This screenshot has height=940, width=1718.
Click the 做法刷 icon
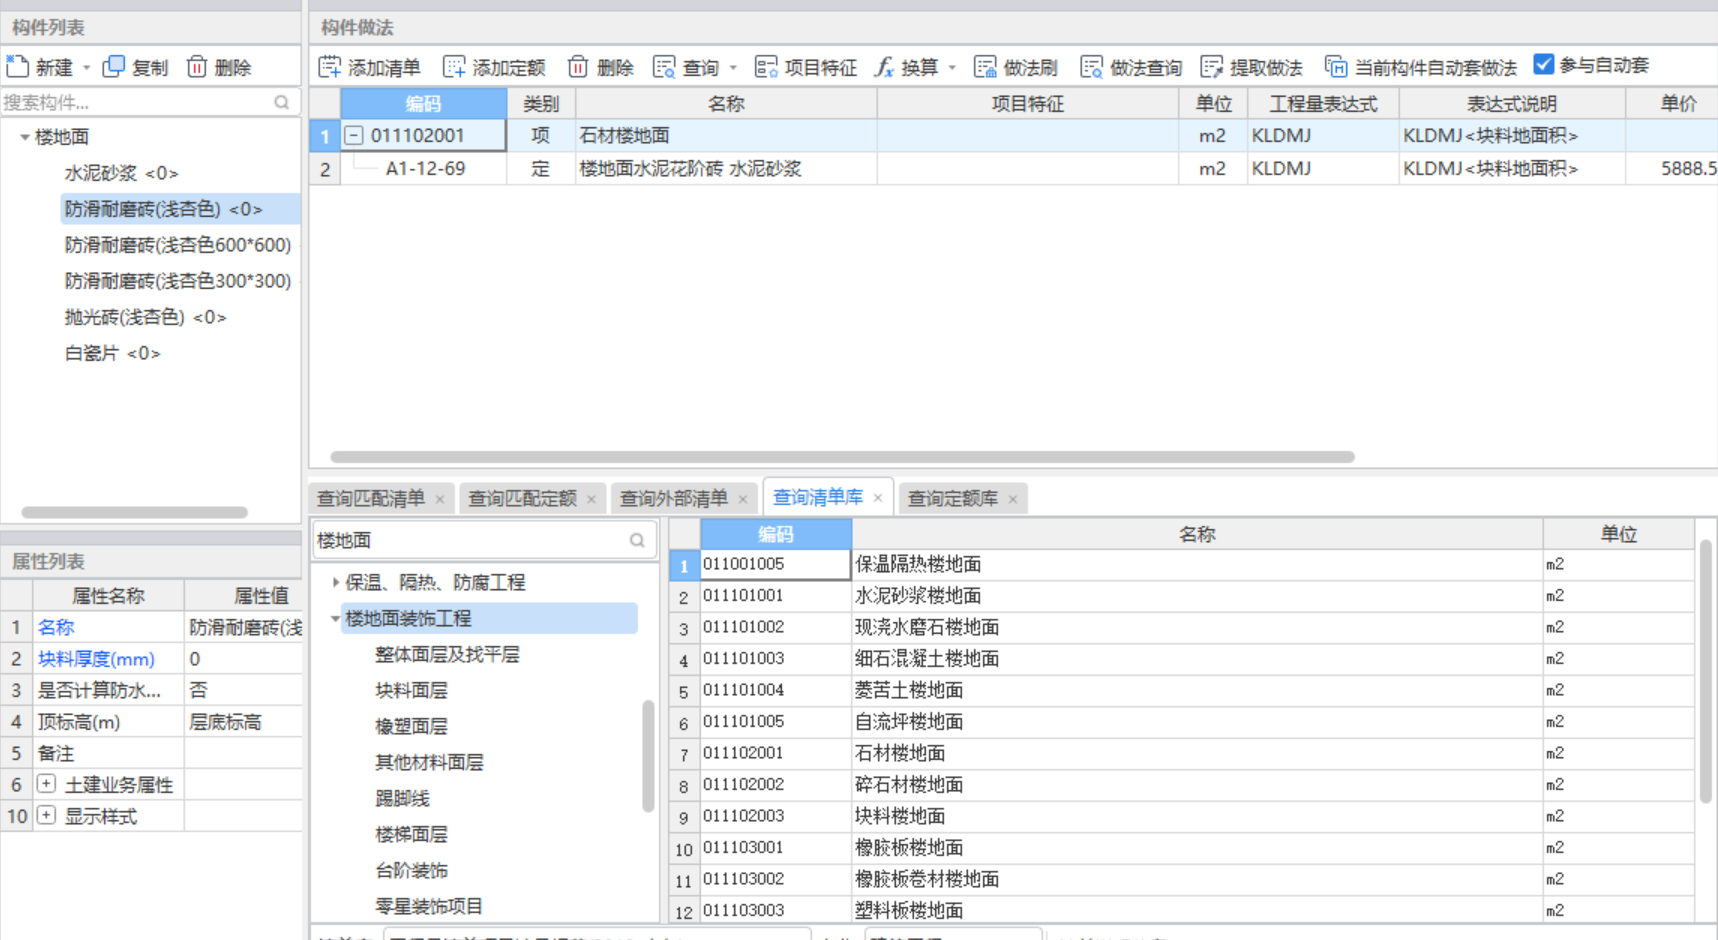tap(985, 67)
